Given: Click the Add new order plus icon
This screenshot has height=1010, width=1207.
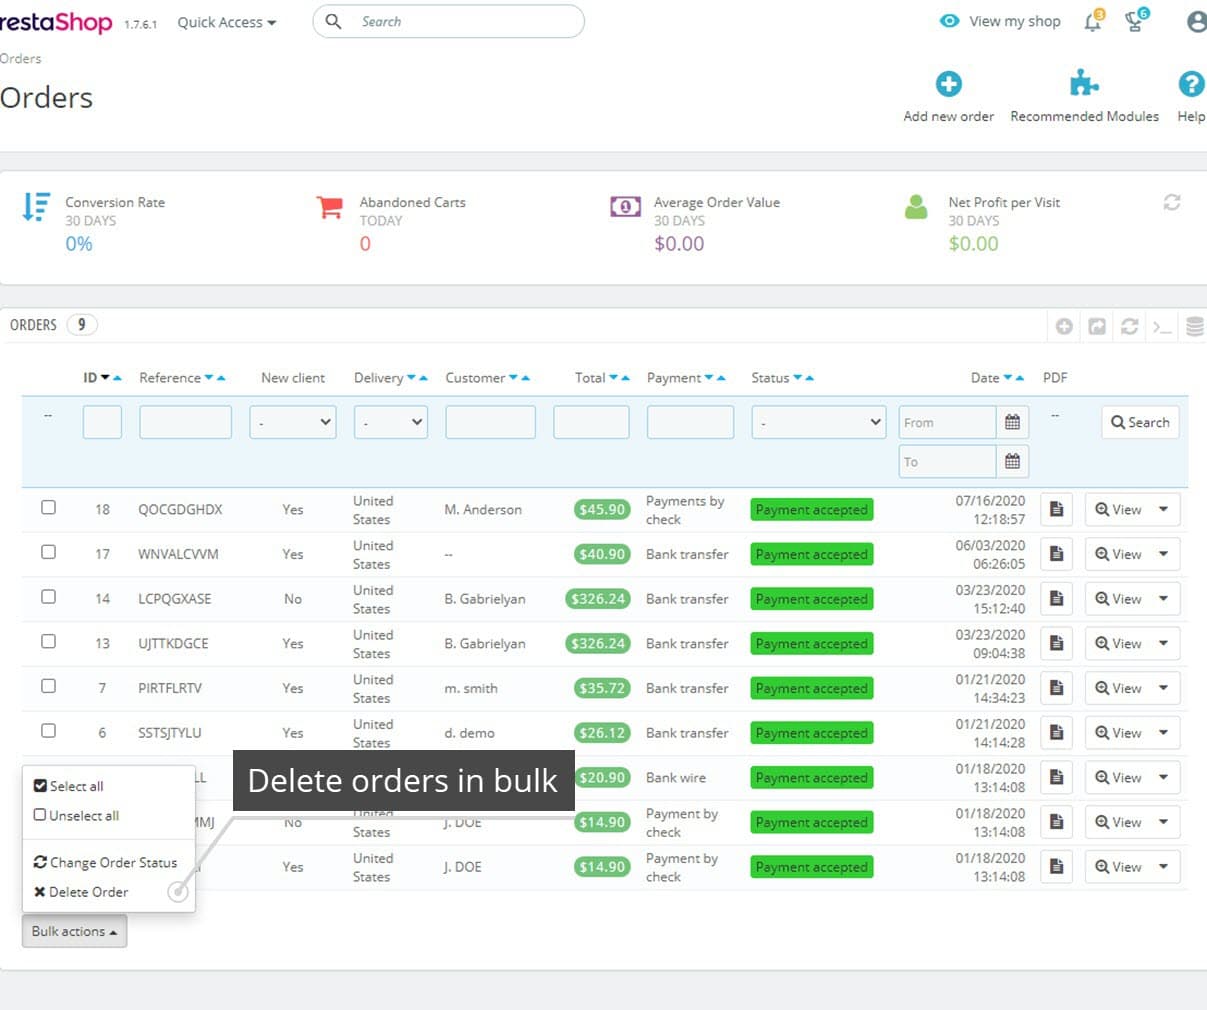Looking at the screenshot, I should (948, 84).
